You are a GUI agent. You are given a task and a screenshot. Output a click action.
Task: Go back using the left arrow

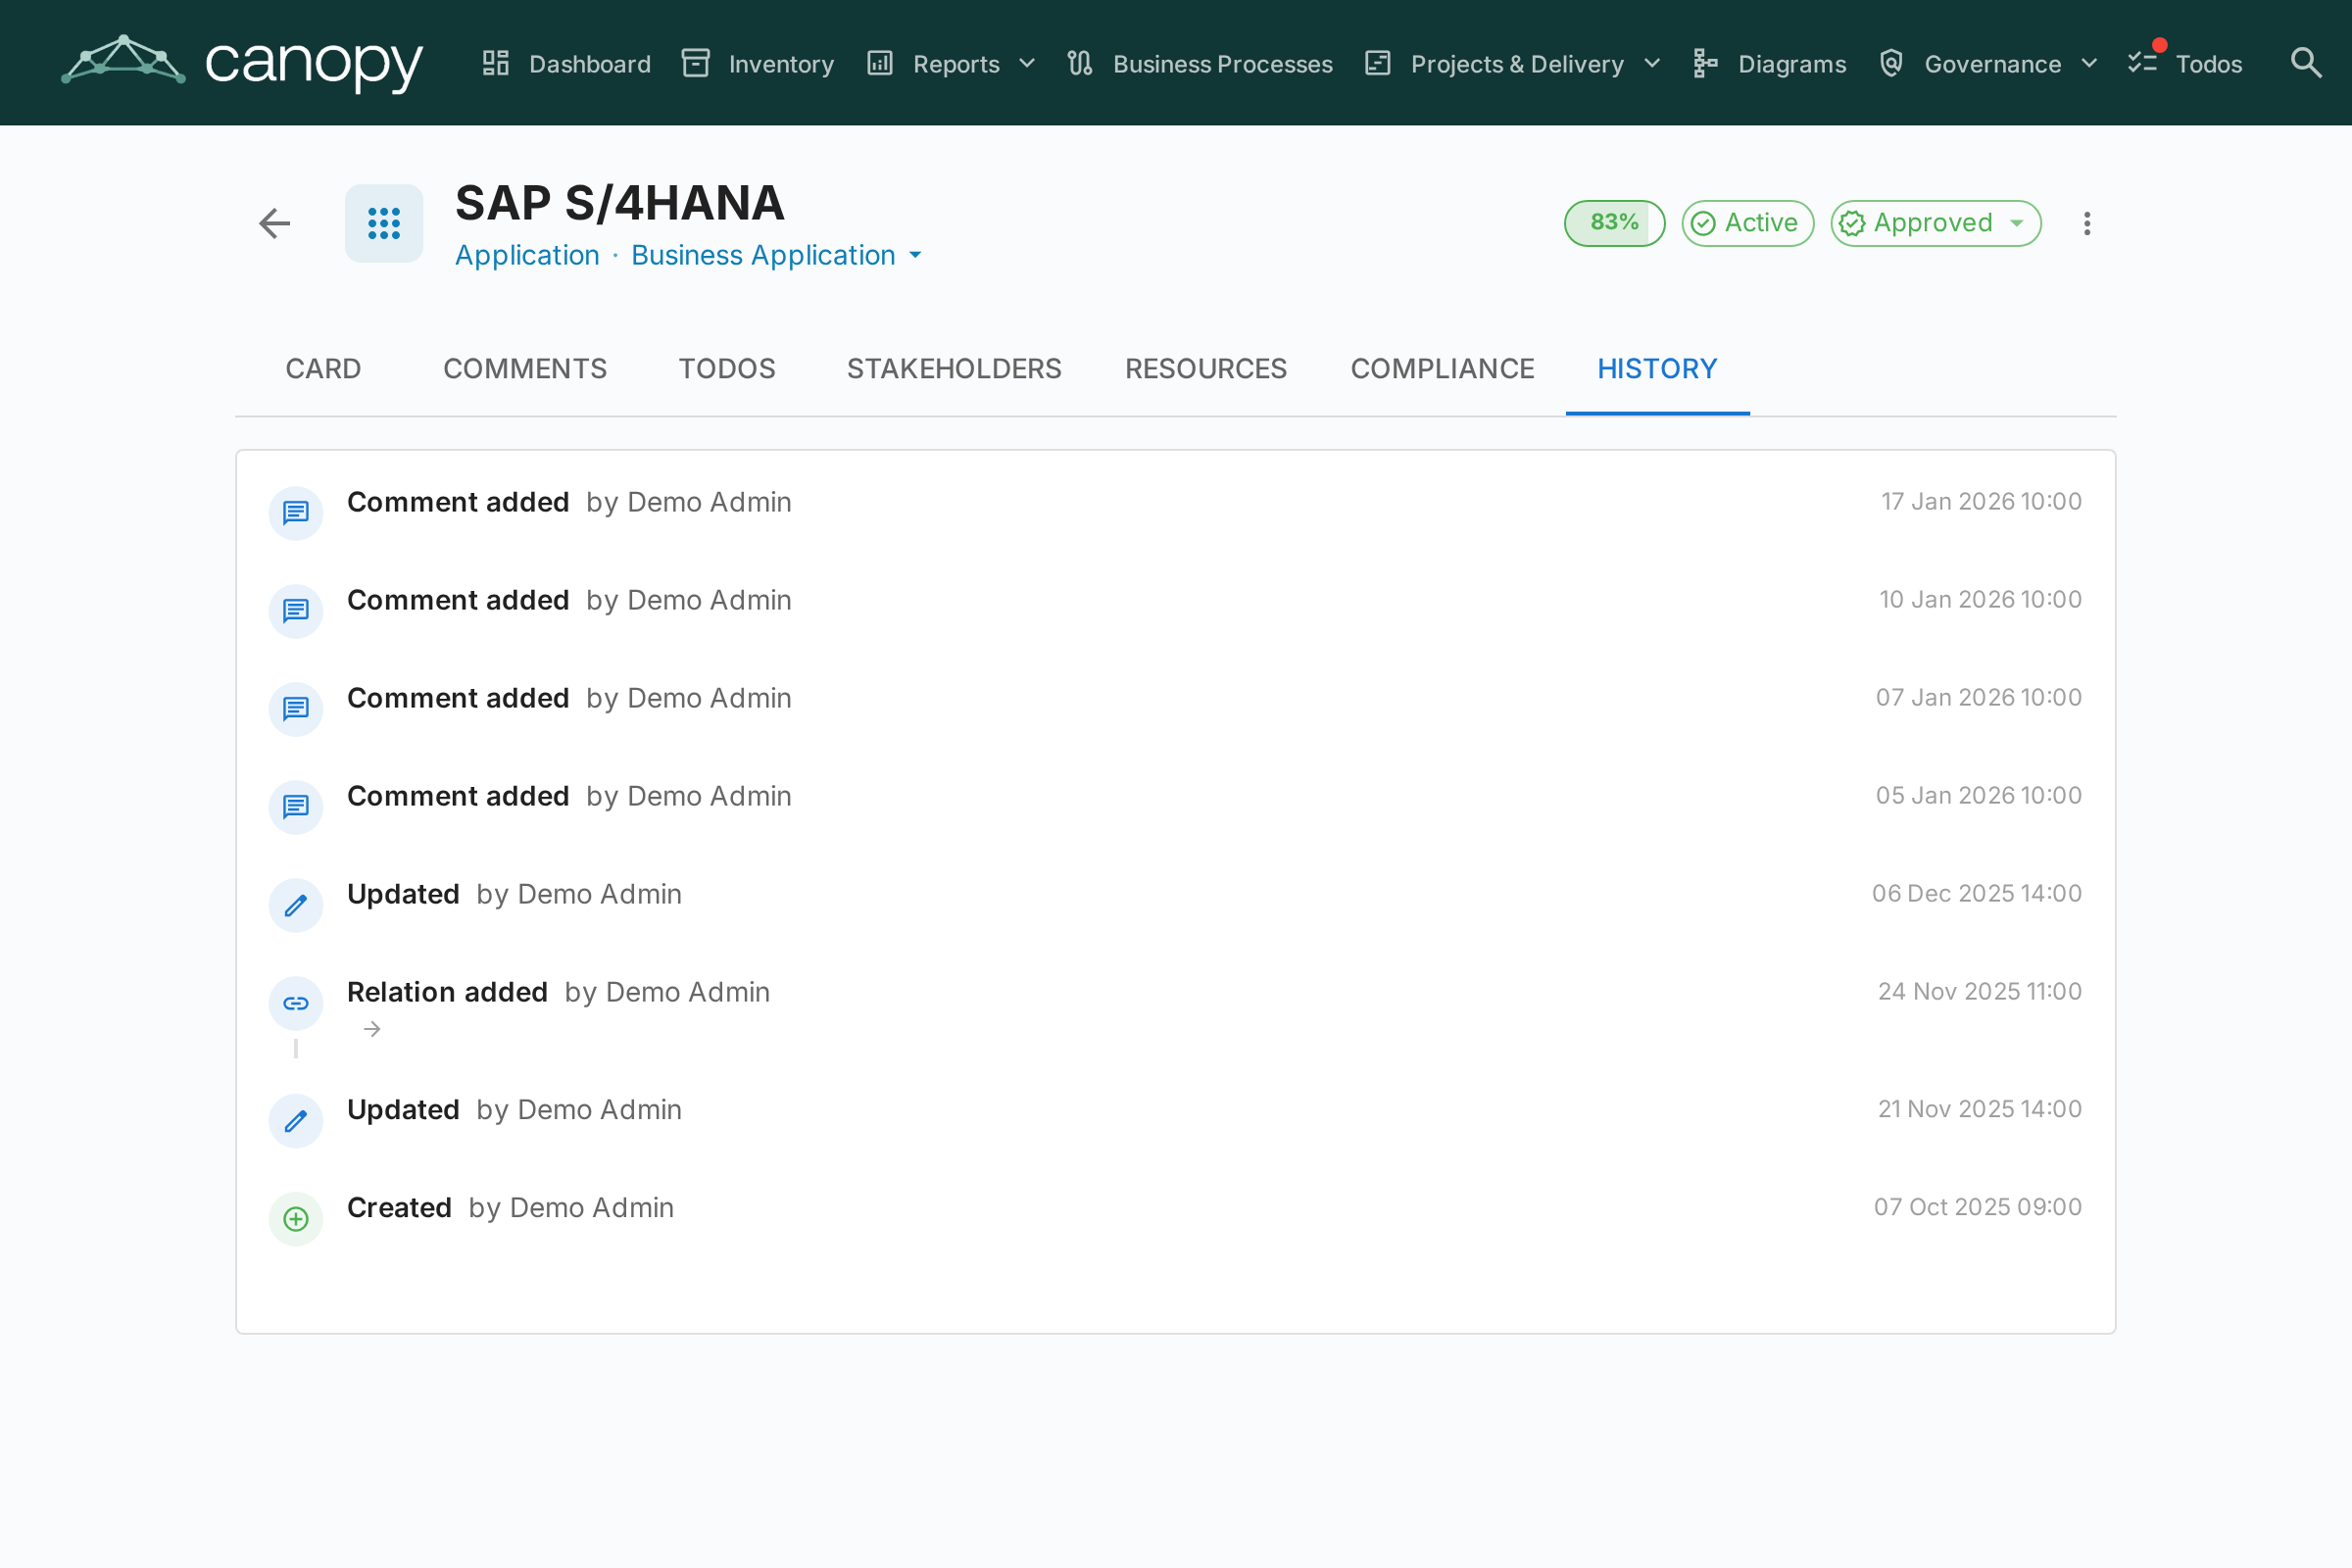[x=274, y=223]
